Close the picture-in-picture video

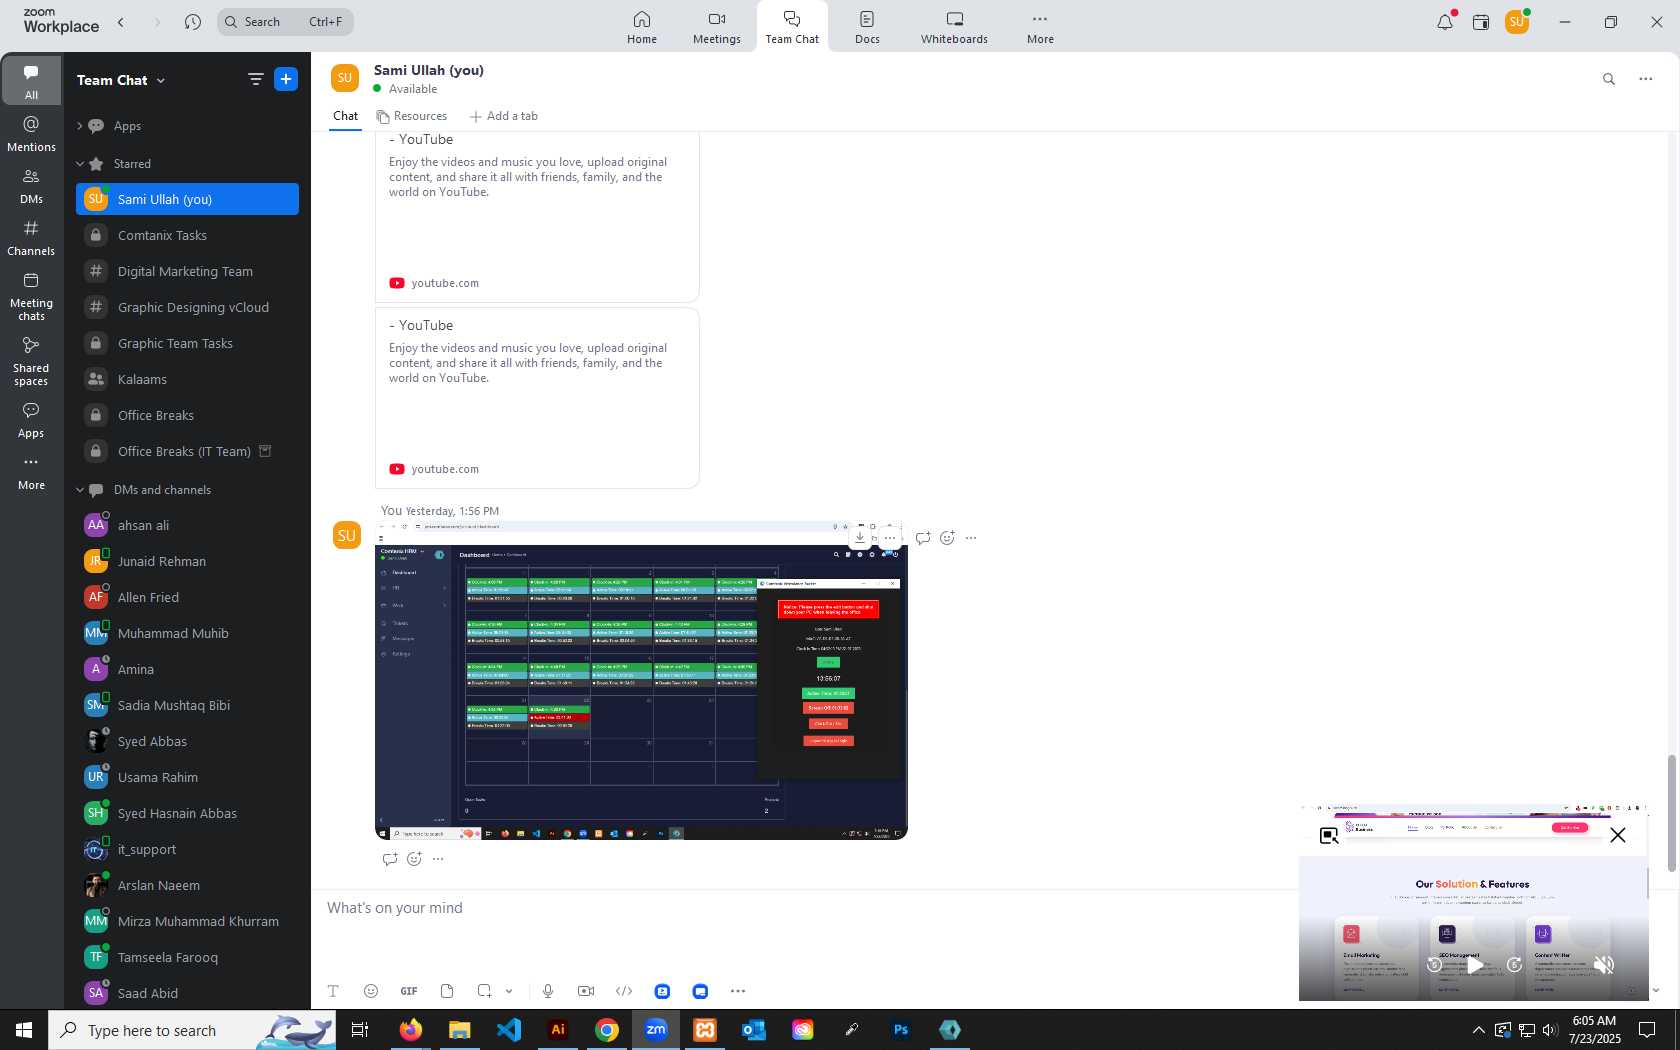pyautogui.click(x=1618, y=835)
